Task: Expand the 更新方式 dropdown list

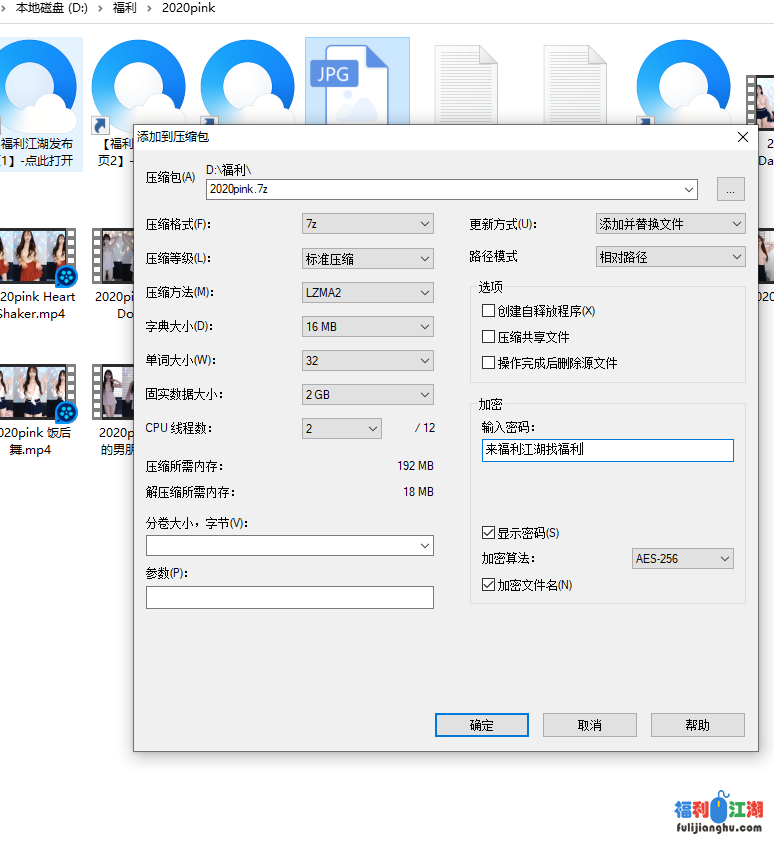Action: tap(670, 224)
